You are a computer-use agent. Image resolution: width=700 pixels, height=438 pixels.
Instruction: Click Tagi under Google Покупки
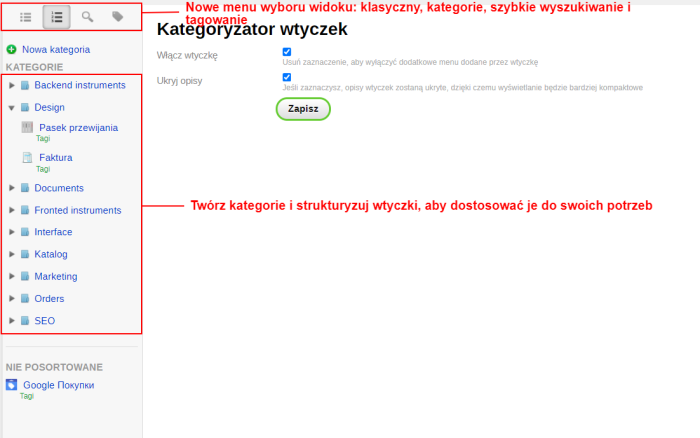point(27,396)
